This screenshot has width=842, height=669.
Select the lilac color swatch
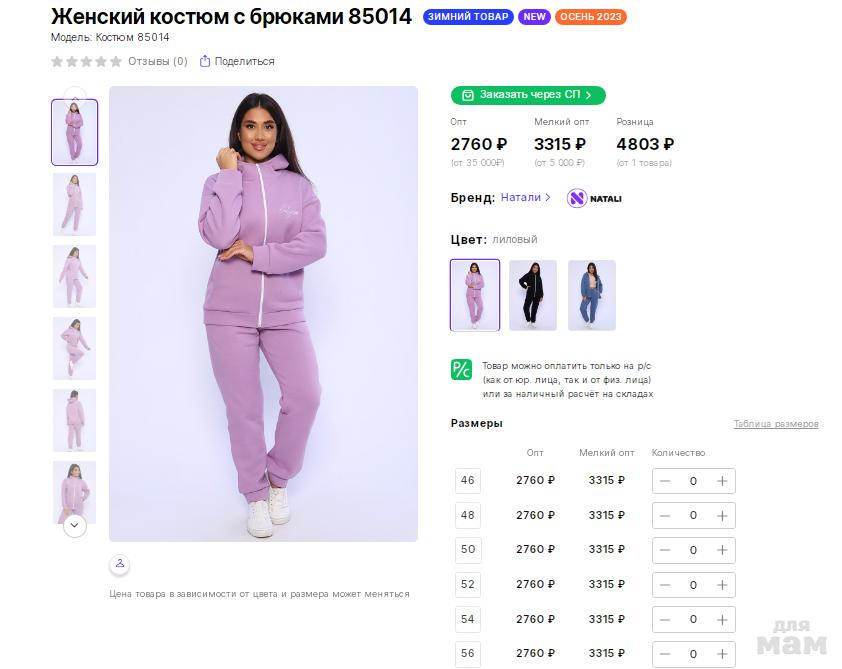coord(475,295)
